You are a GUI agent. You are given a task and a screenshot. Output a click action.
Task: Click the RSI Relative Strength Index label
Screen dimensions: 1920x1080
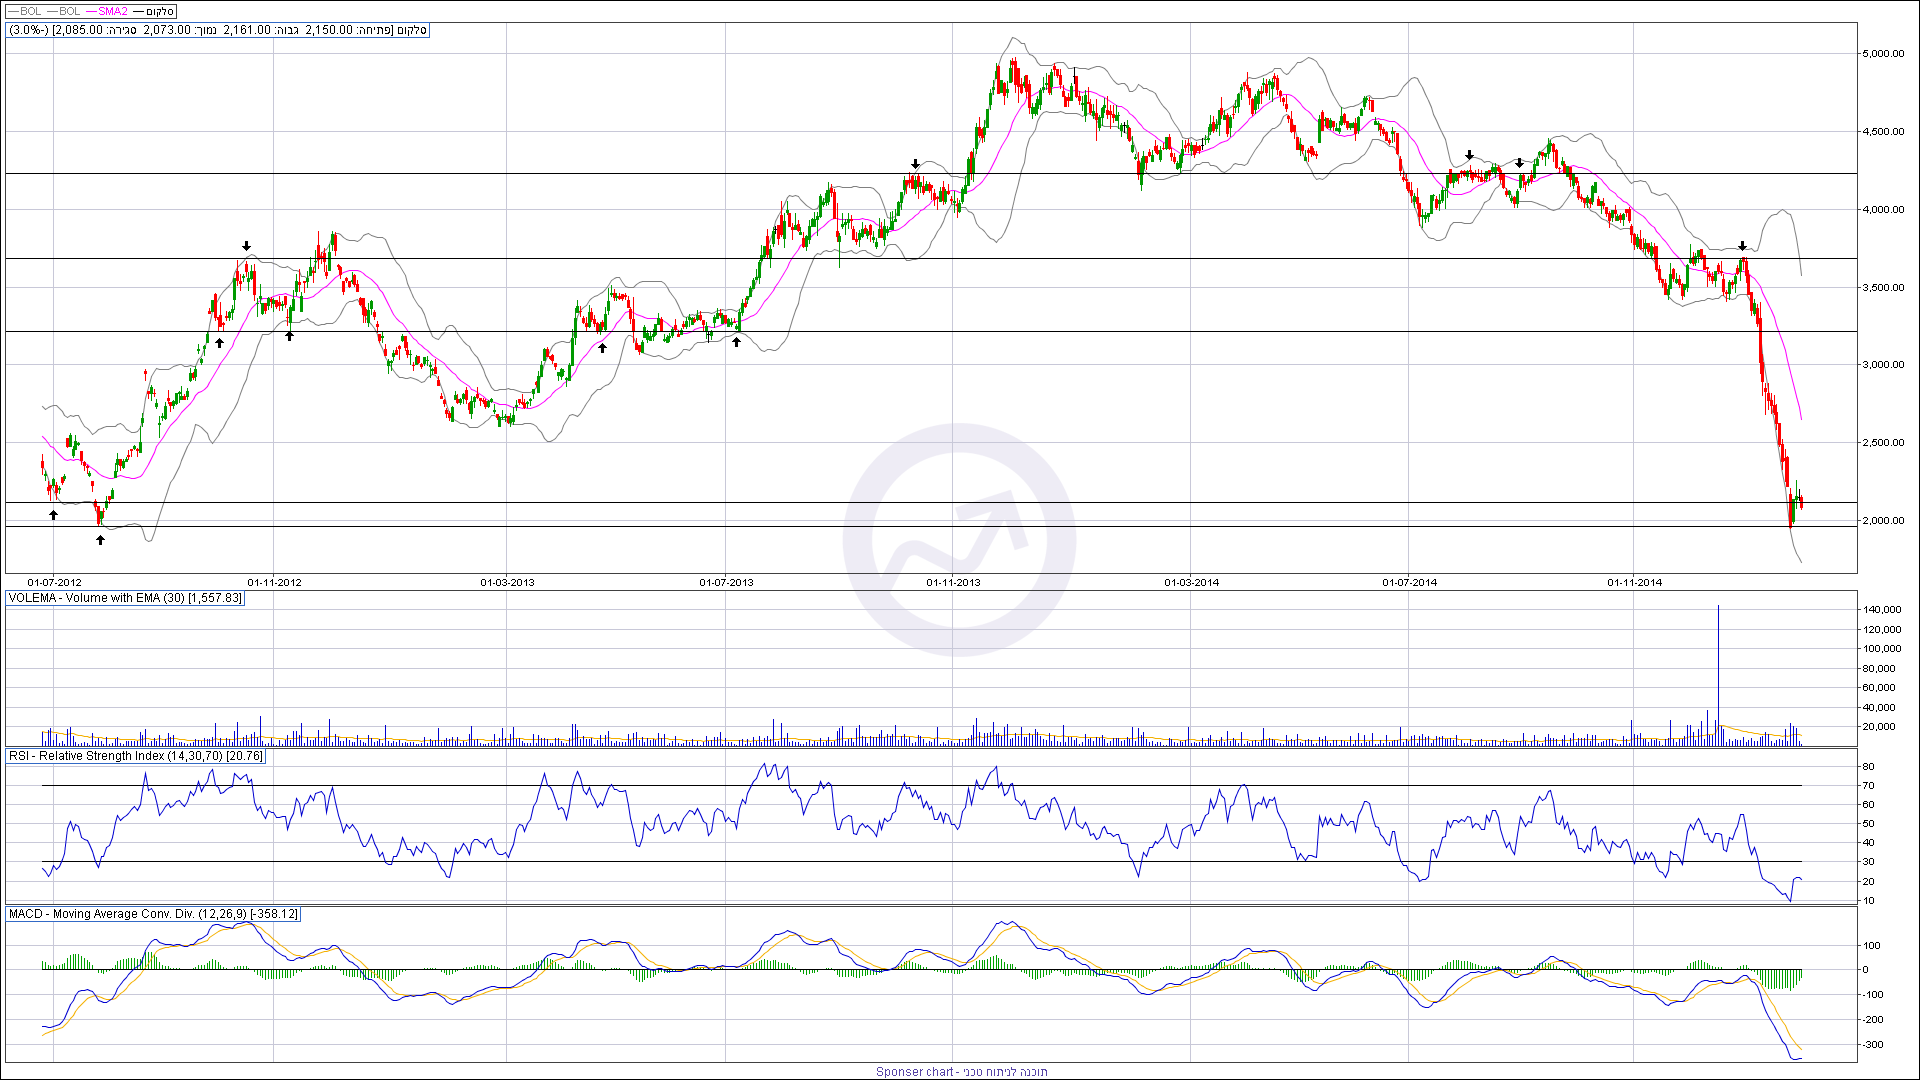coord(135,756)
